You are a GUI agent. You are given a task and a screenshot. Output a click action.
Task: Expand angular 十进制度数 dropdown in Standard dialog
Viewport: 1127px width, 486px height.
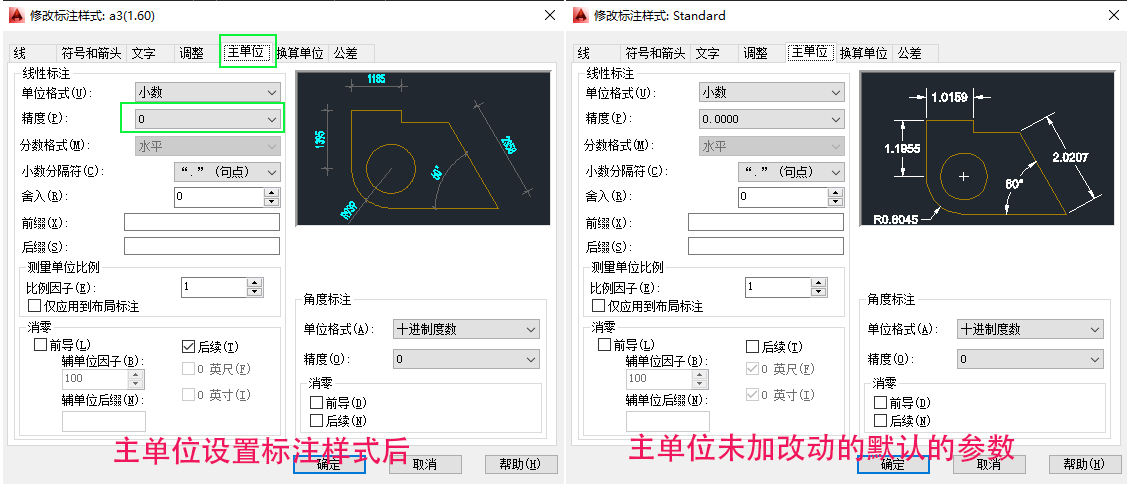point(1030,330)
